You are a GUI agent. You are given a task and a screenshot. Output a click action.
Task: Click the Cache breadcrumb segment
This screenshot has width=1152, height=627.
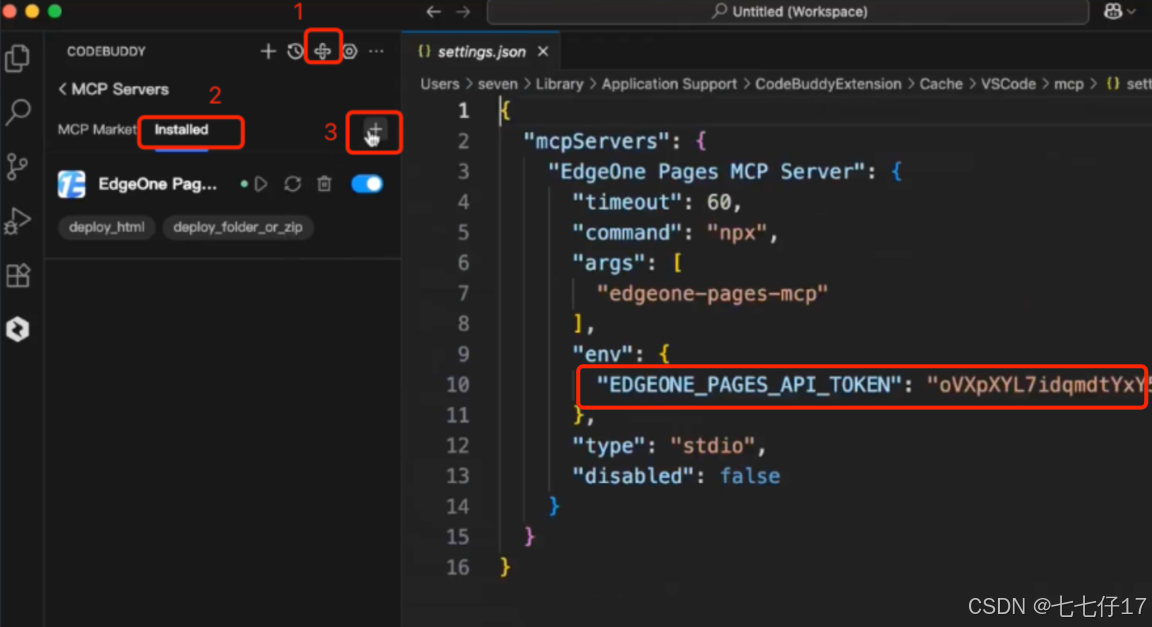click(940, 84)
